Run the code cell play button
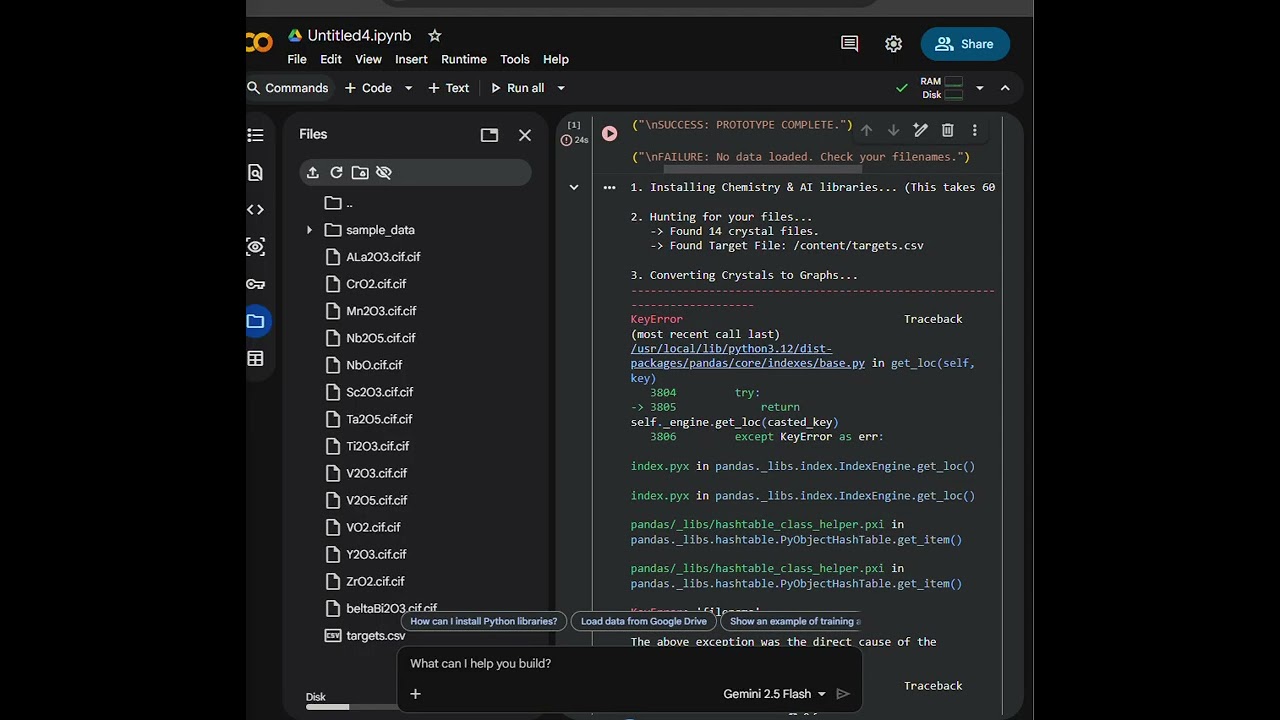 click(609, 133)
